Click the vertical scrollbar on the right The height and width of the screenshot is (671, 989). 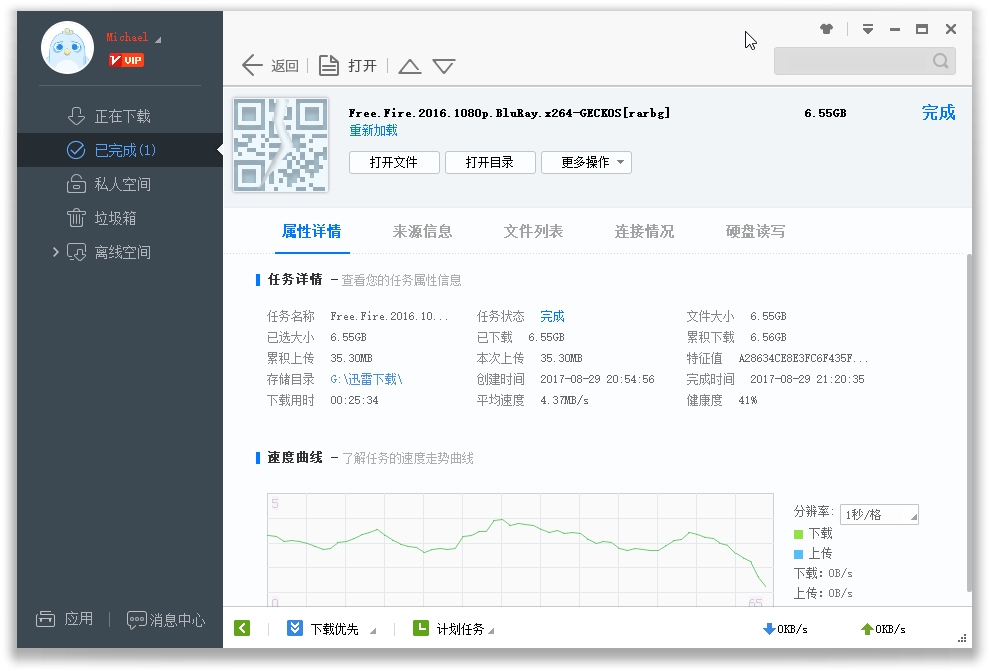(969, 423)
